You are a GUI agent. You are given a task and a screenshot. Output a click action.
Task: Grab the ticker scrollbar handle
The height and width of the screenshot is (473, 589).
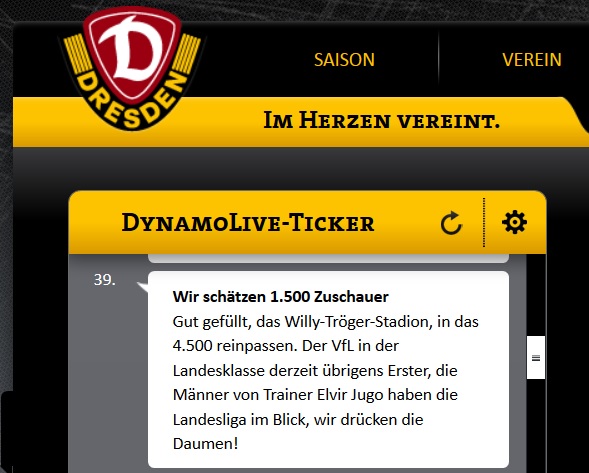[536, 358]
